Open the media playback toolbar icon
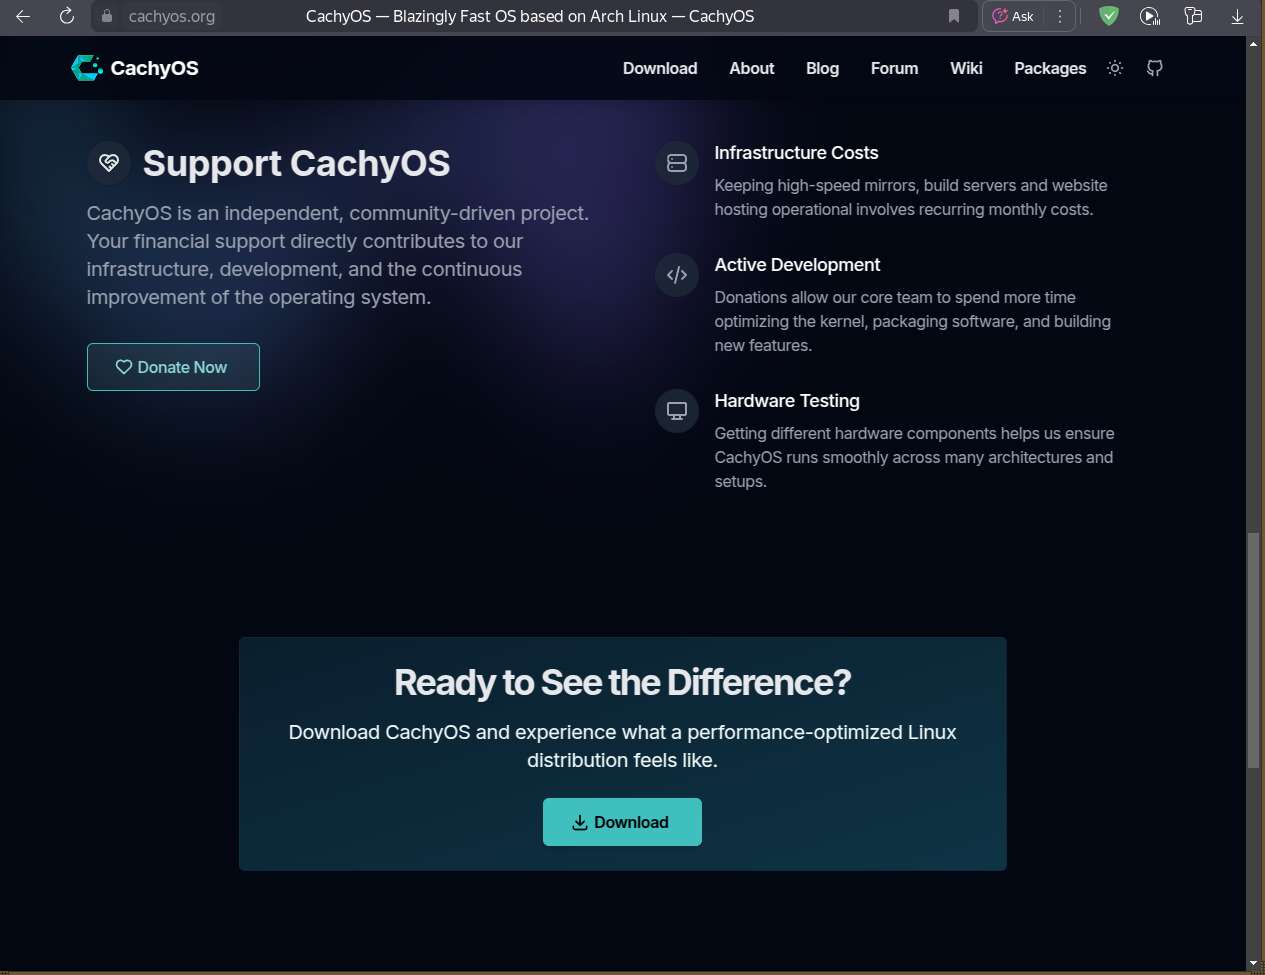Image resolution: width=1265 pixels, height=975 pixels. (1150, 16)
